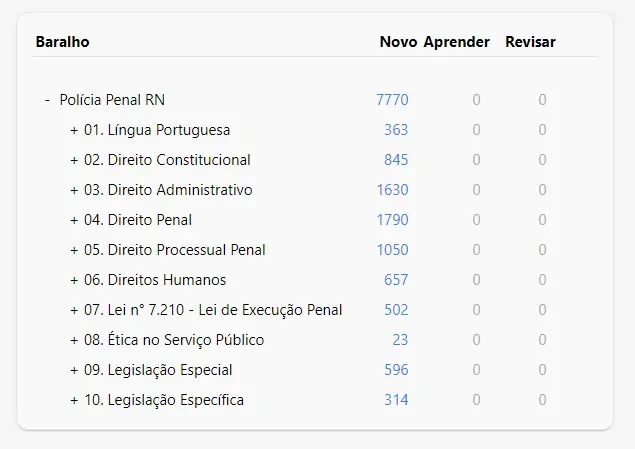Click new count 845 for Direito Constitucional

pos(396,160)
